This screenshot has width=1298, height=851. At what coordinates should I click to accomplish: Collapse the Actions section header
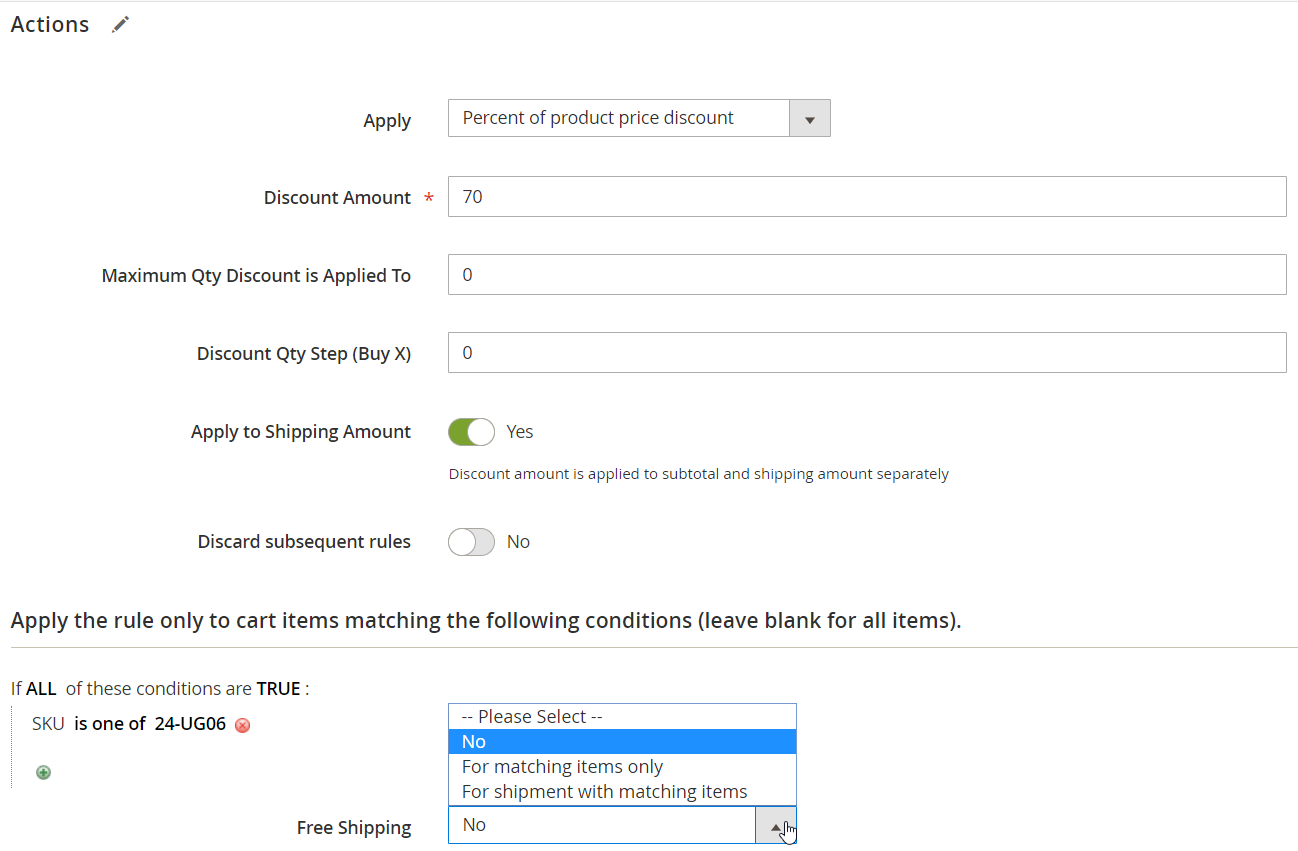(50, 25)
